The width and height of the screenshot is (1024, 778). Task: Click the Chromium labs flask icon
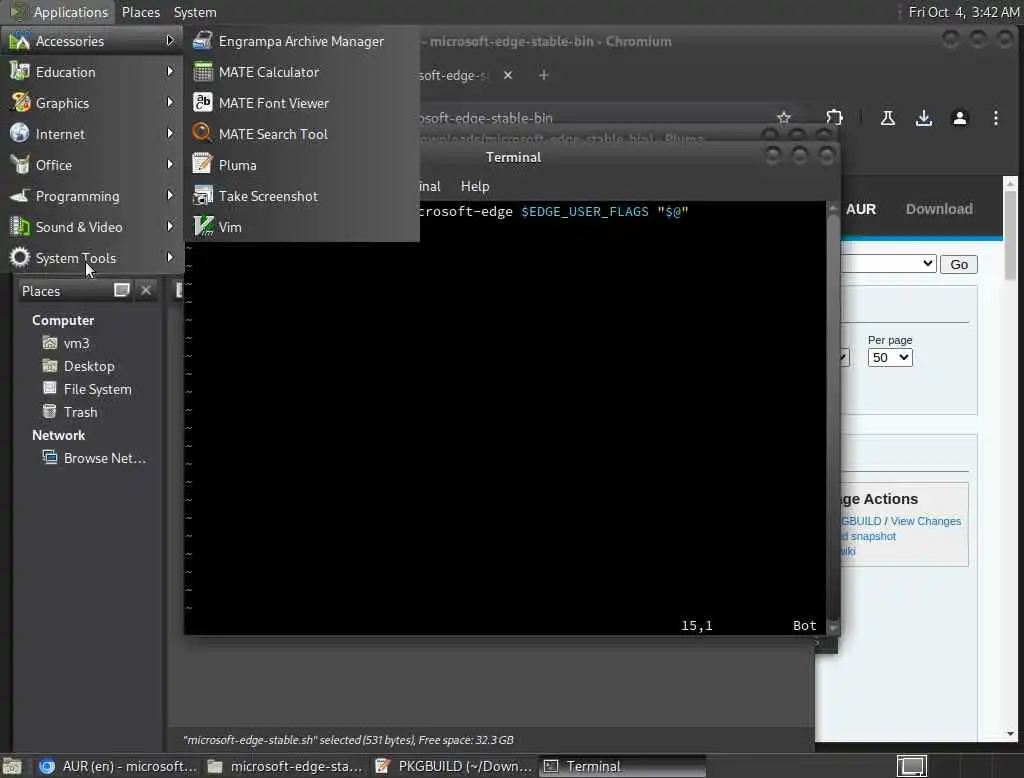click(888, 118)
